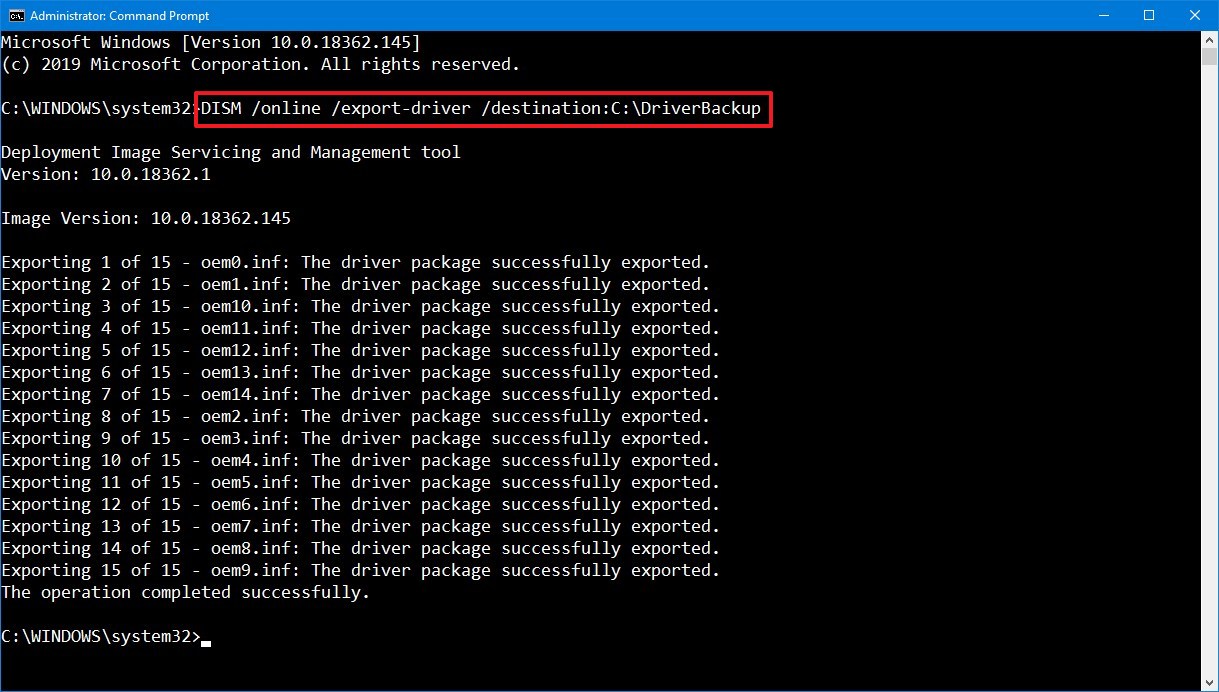Click the scrollbar down arrow
1219x692 pixels.
click(x=1209, y=682)
